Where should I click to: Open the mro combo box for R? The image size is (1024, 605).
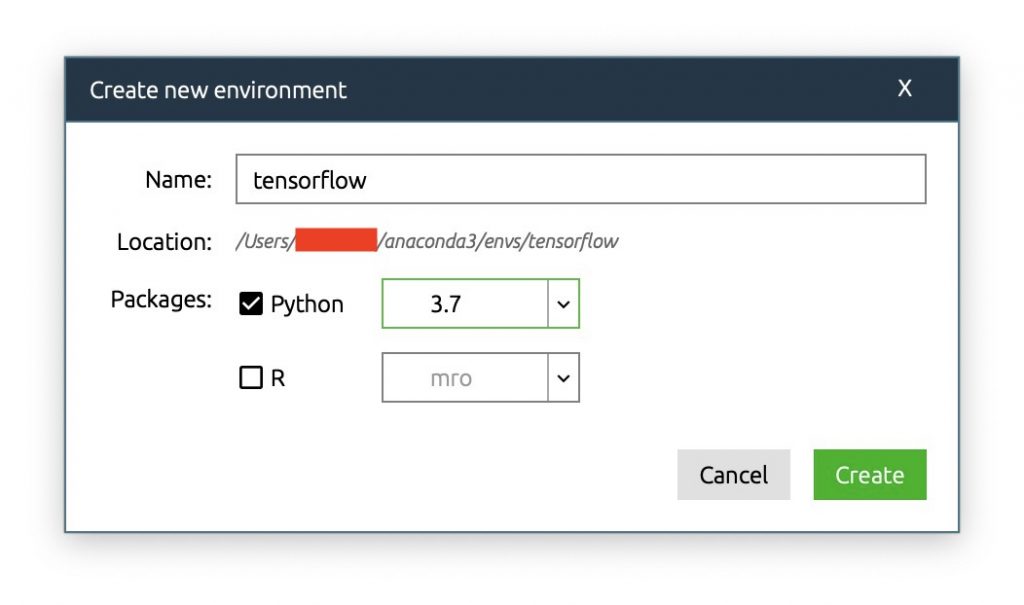coord(481,378)
